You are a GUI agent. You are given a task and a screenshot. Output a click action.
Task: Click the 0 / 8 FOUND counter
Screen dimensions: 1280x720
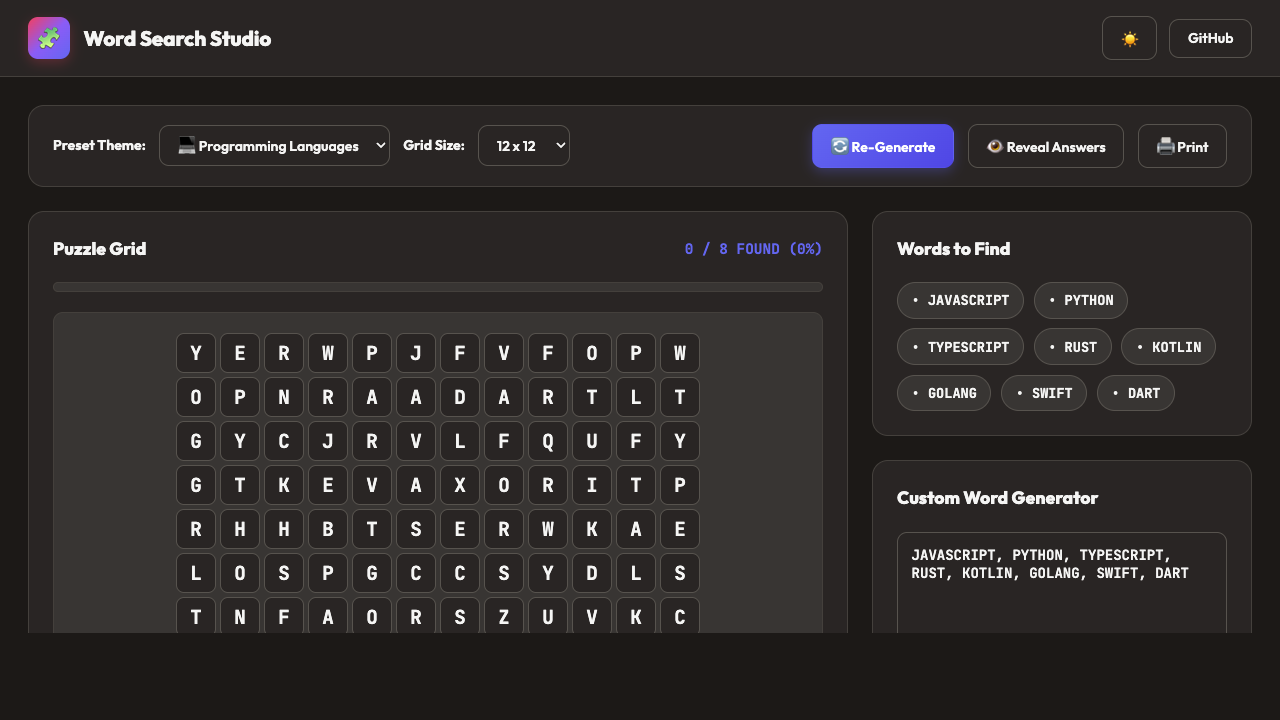pyautogui.click(x=753, y=249)
